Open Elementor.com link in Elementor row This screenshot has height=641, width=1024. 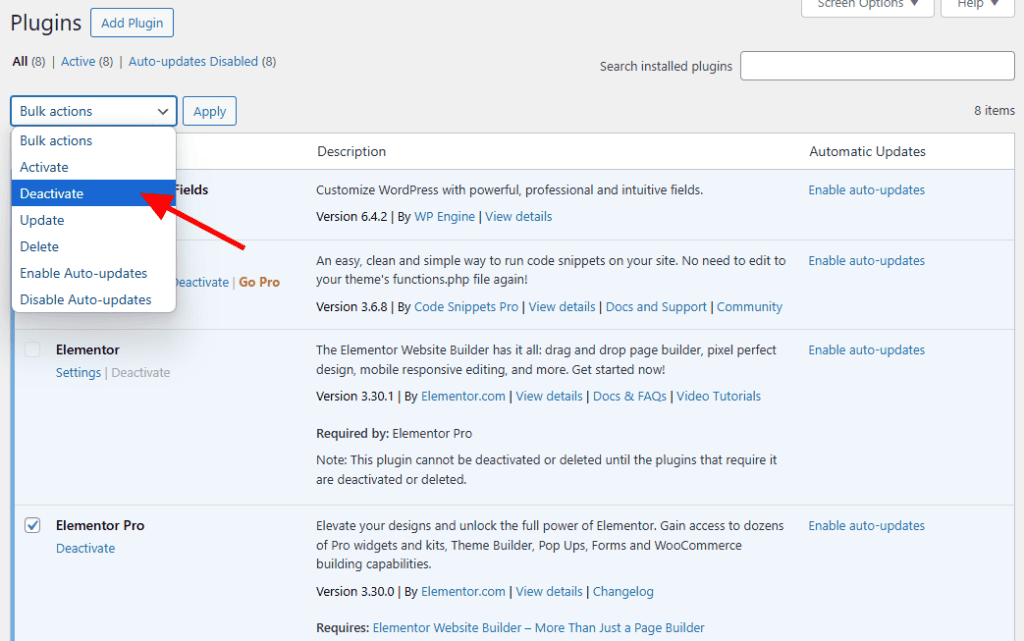coord(463,396)
